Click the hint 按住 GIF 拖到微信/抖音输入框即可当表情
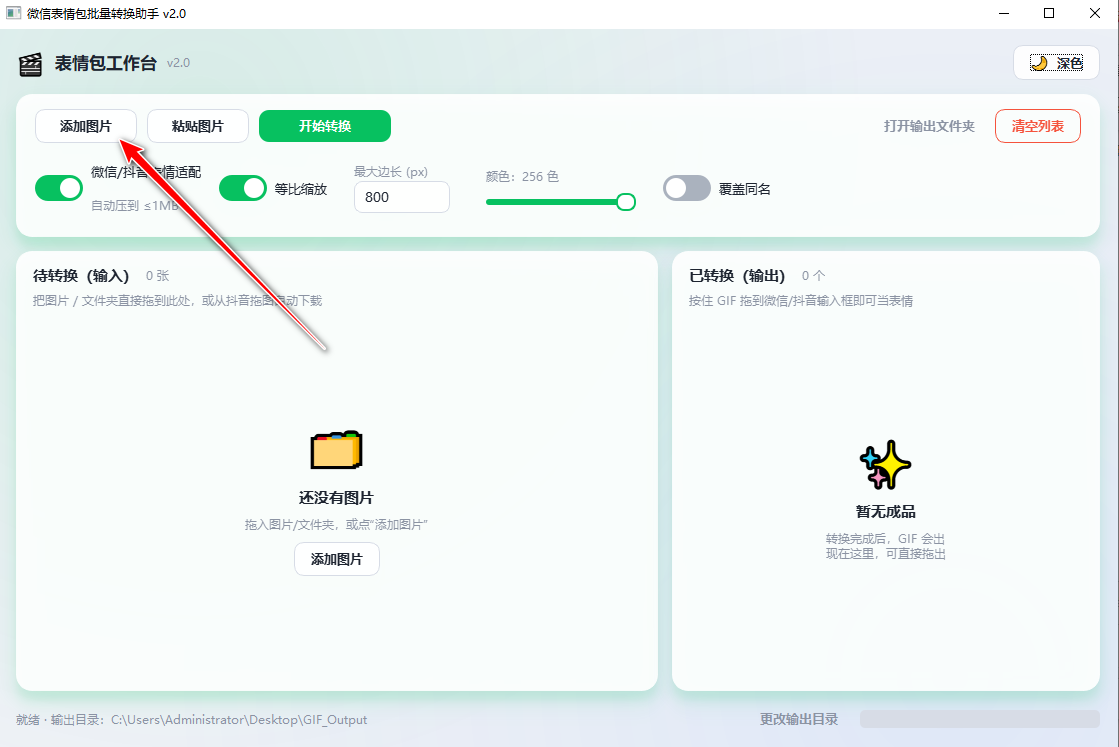The width and height of the screenshot is (1119, 747). point(801,301)
